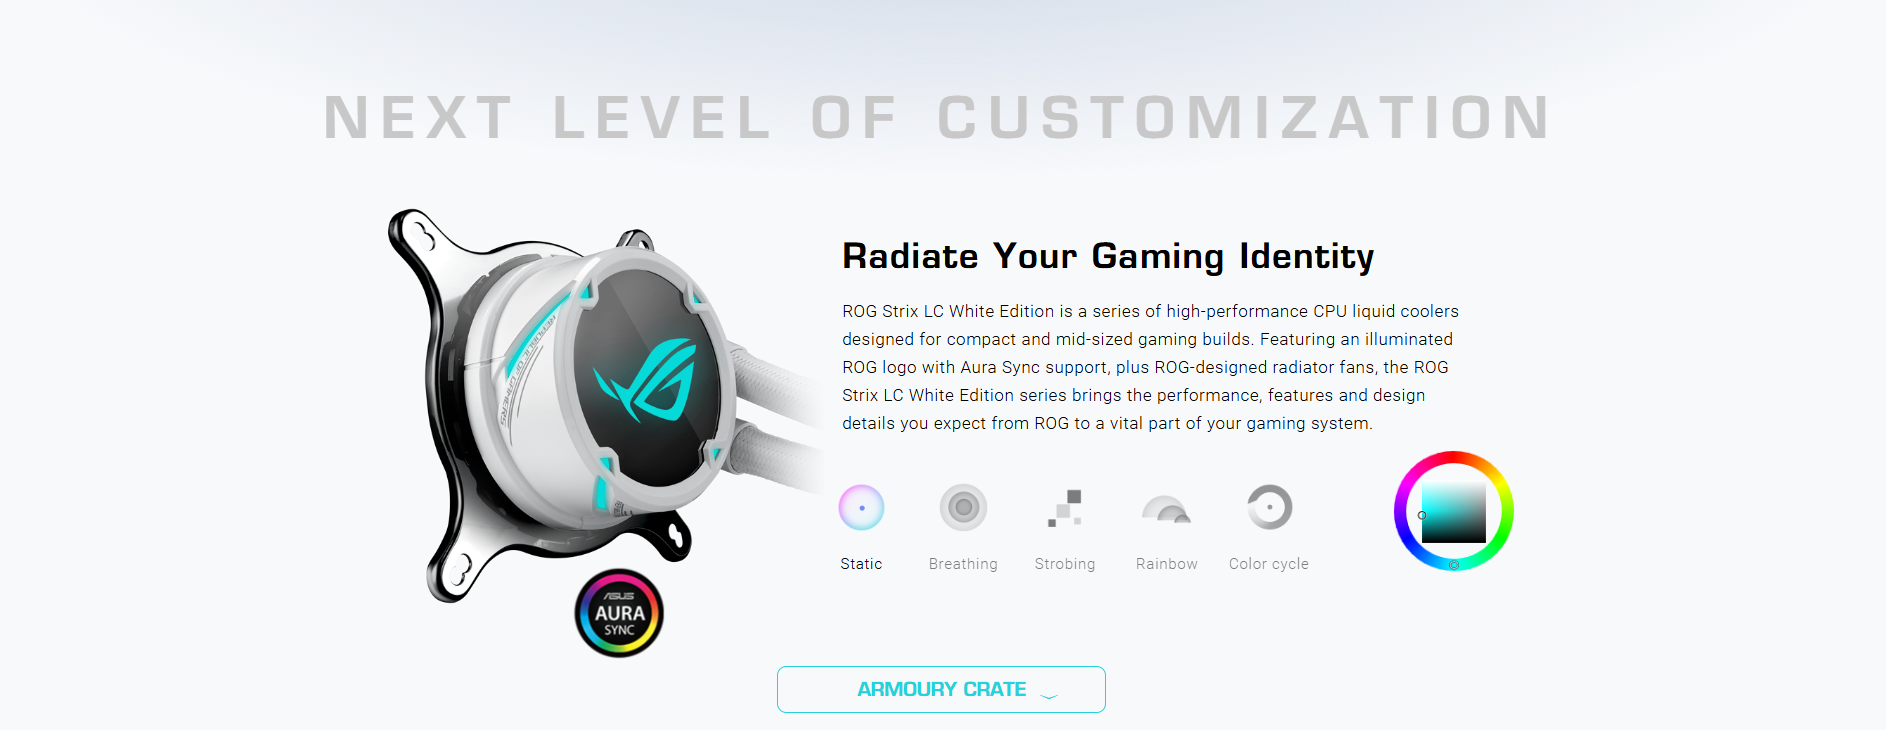The width and height of the screenshot is (1886, 730).
Task: Choose the Breathing effect icon
Action: [x=963, y=508]
